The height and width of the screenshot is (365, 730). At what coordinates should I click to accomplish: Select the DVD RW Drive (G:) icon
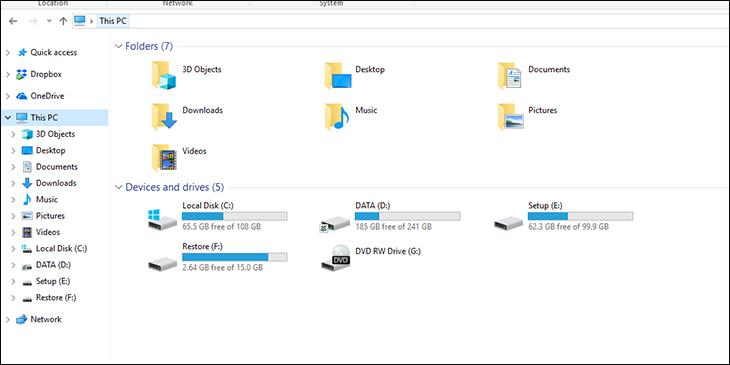[335, 258]
